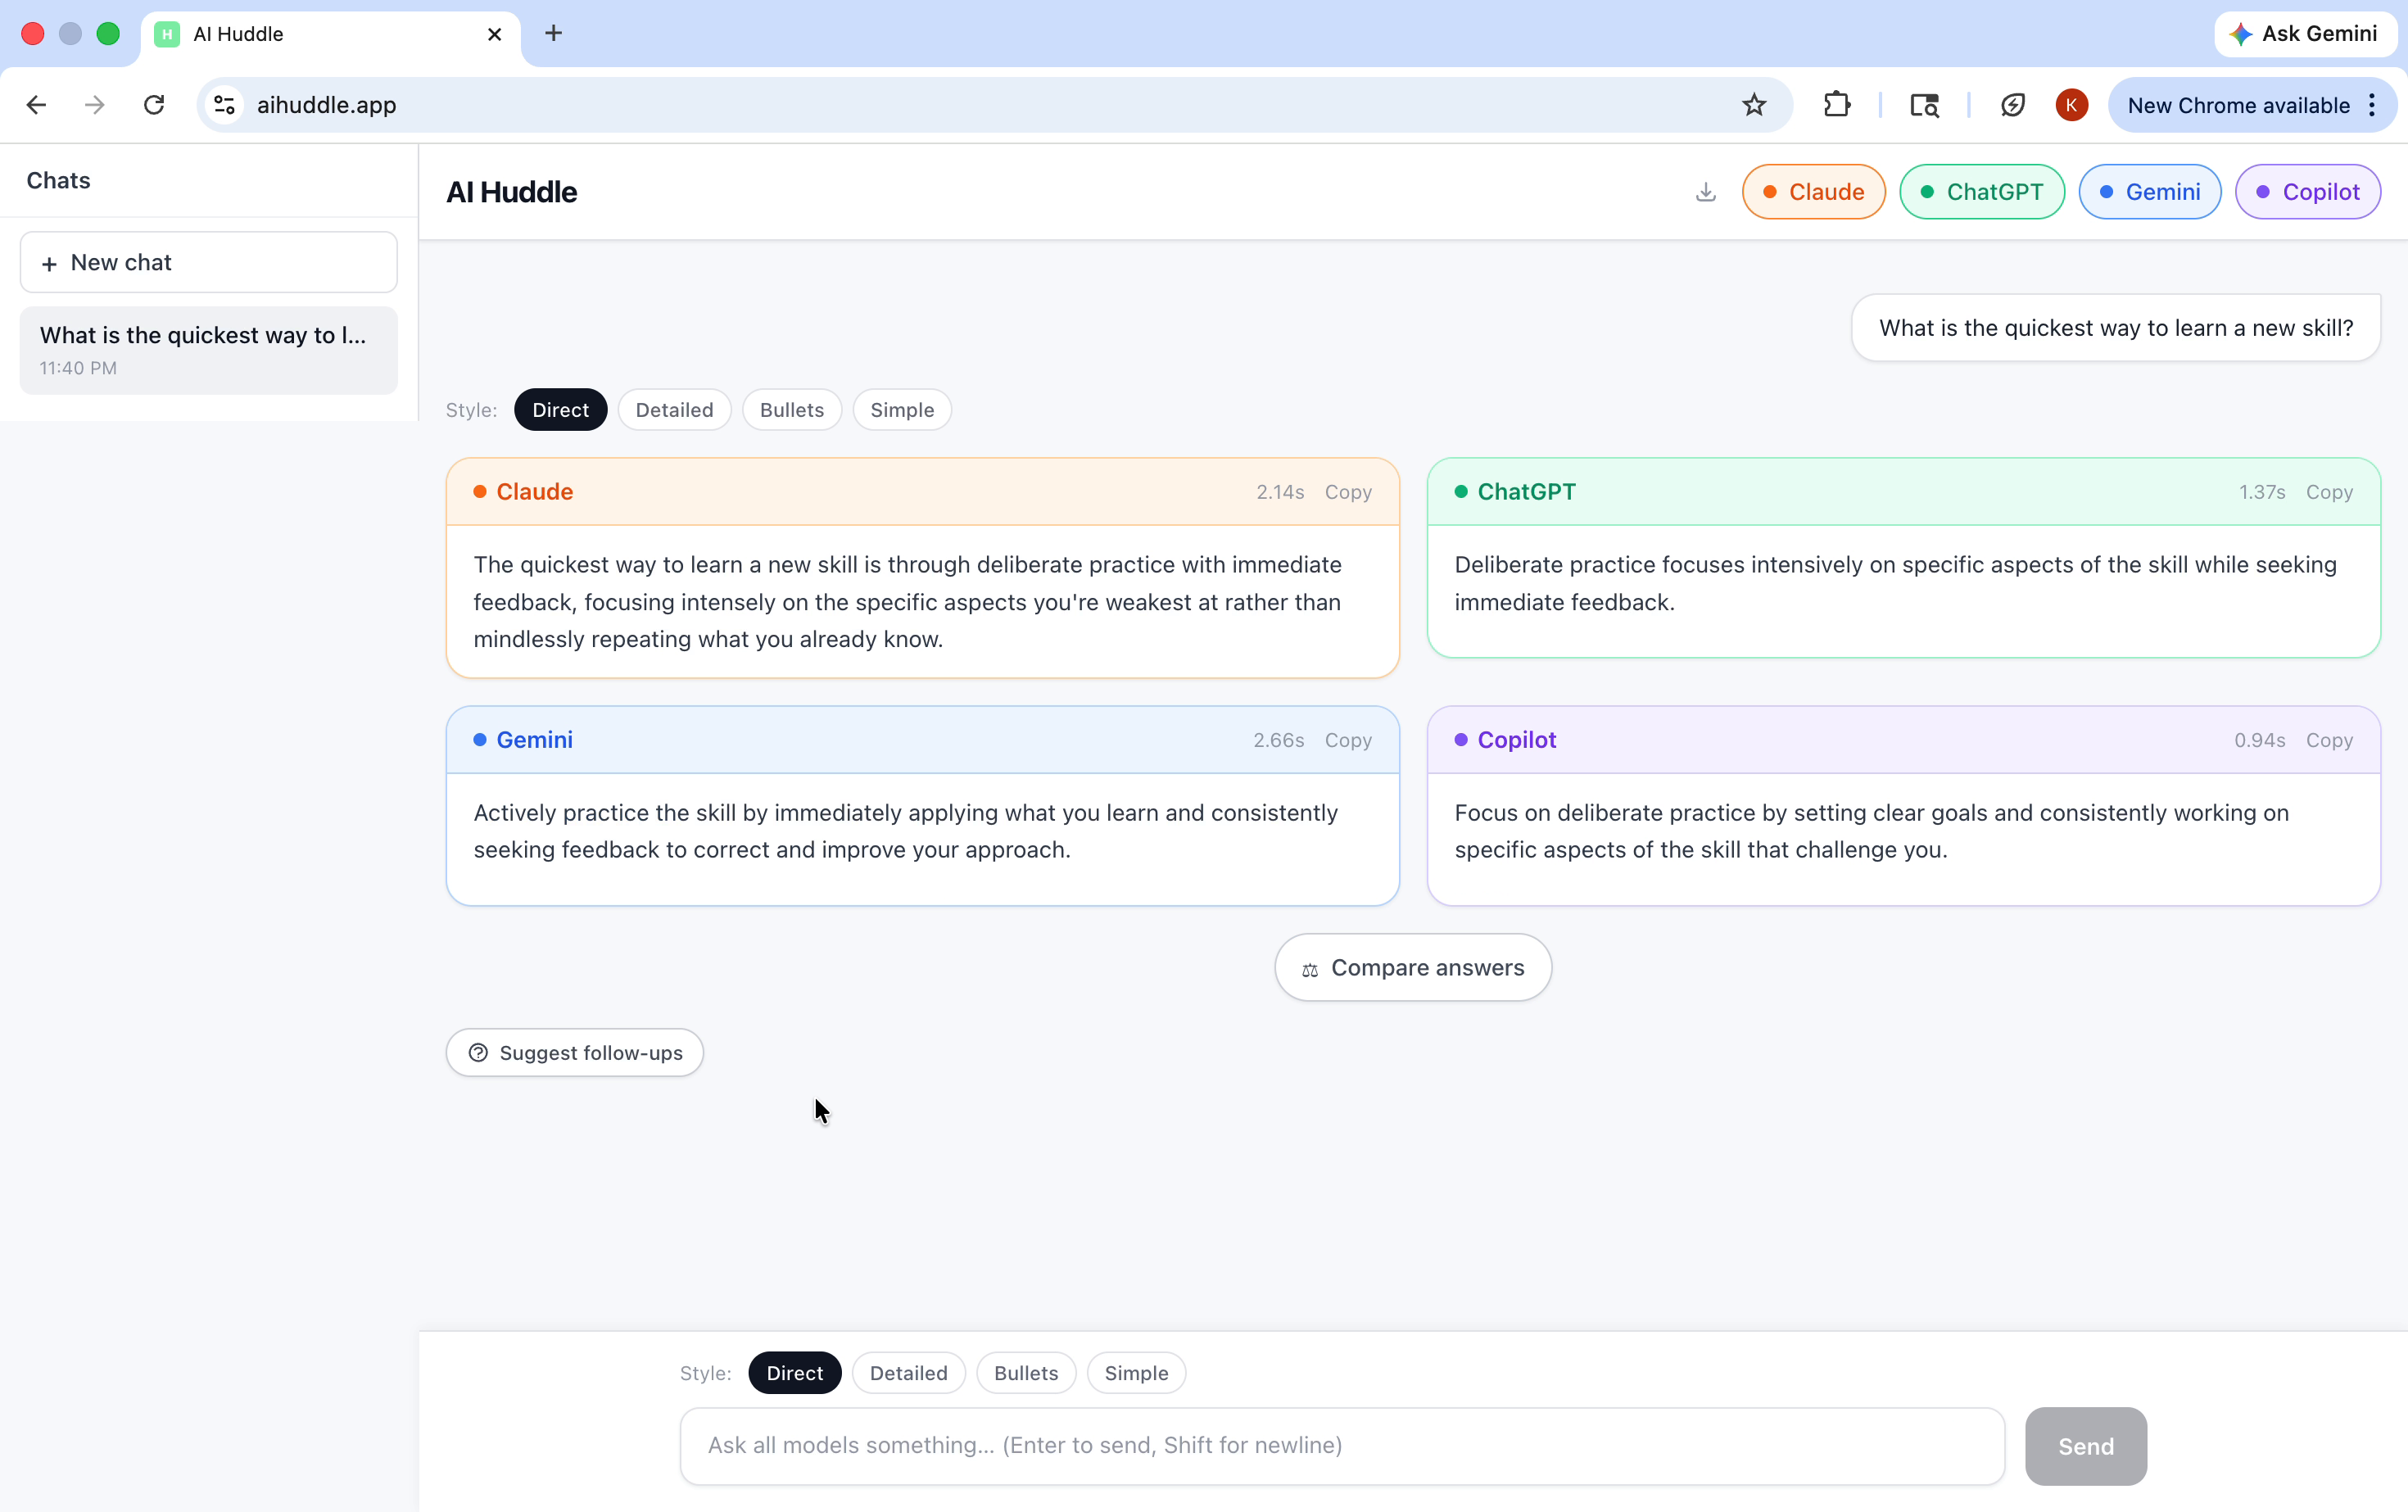Toggle the Gemini model chip
The image size is (2408, 1512).
[x=2149, y=192]
